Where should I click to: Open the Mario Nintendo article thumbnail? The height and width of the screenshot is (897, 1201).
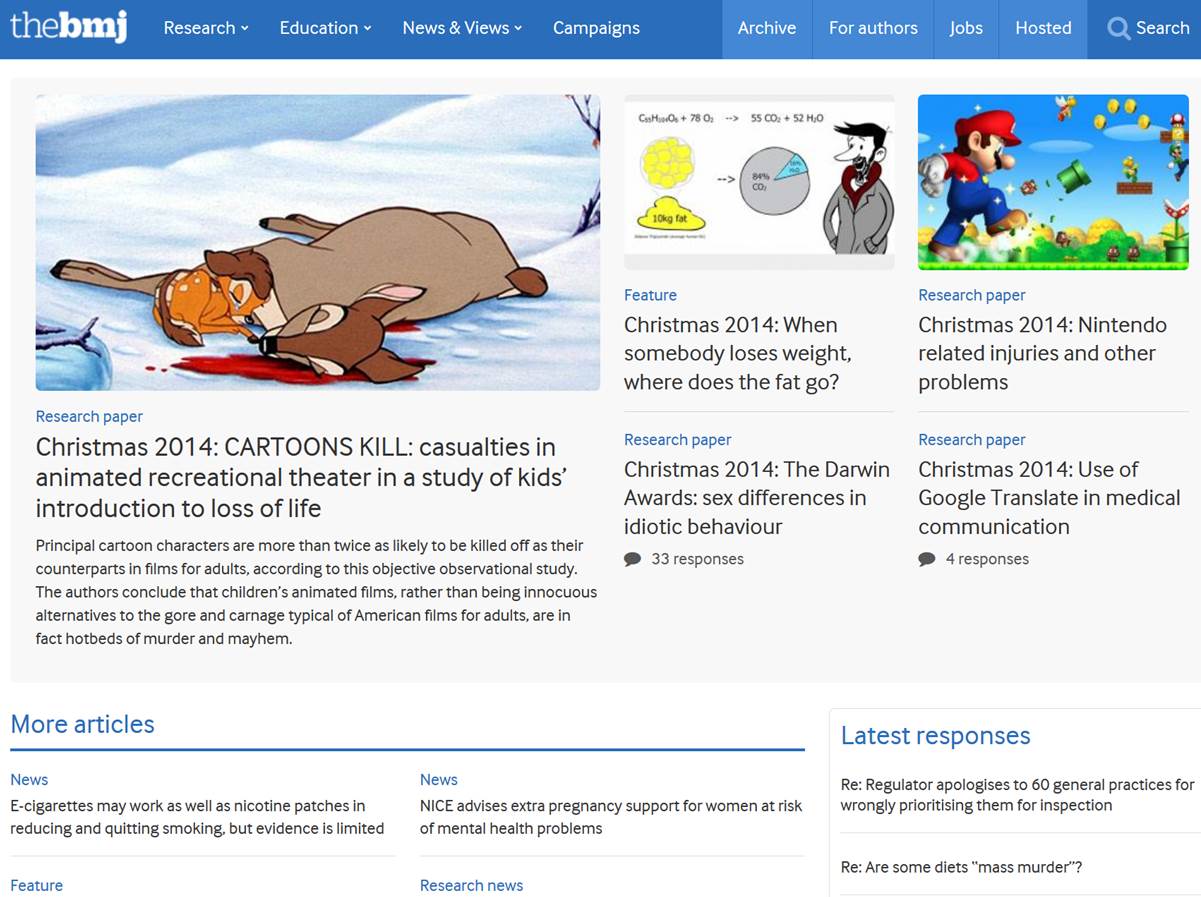click(1053, 182)
